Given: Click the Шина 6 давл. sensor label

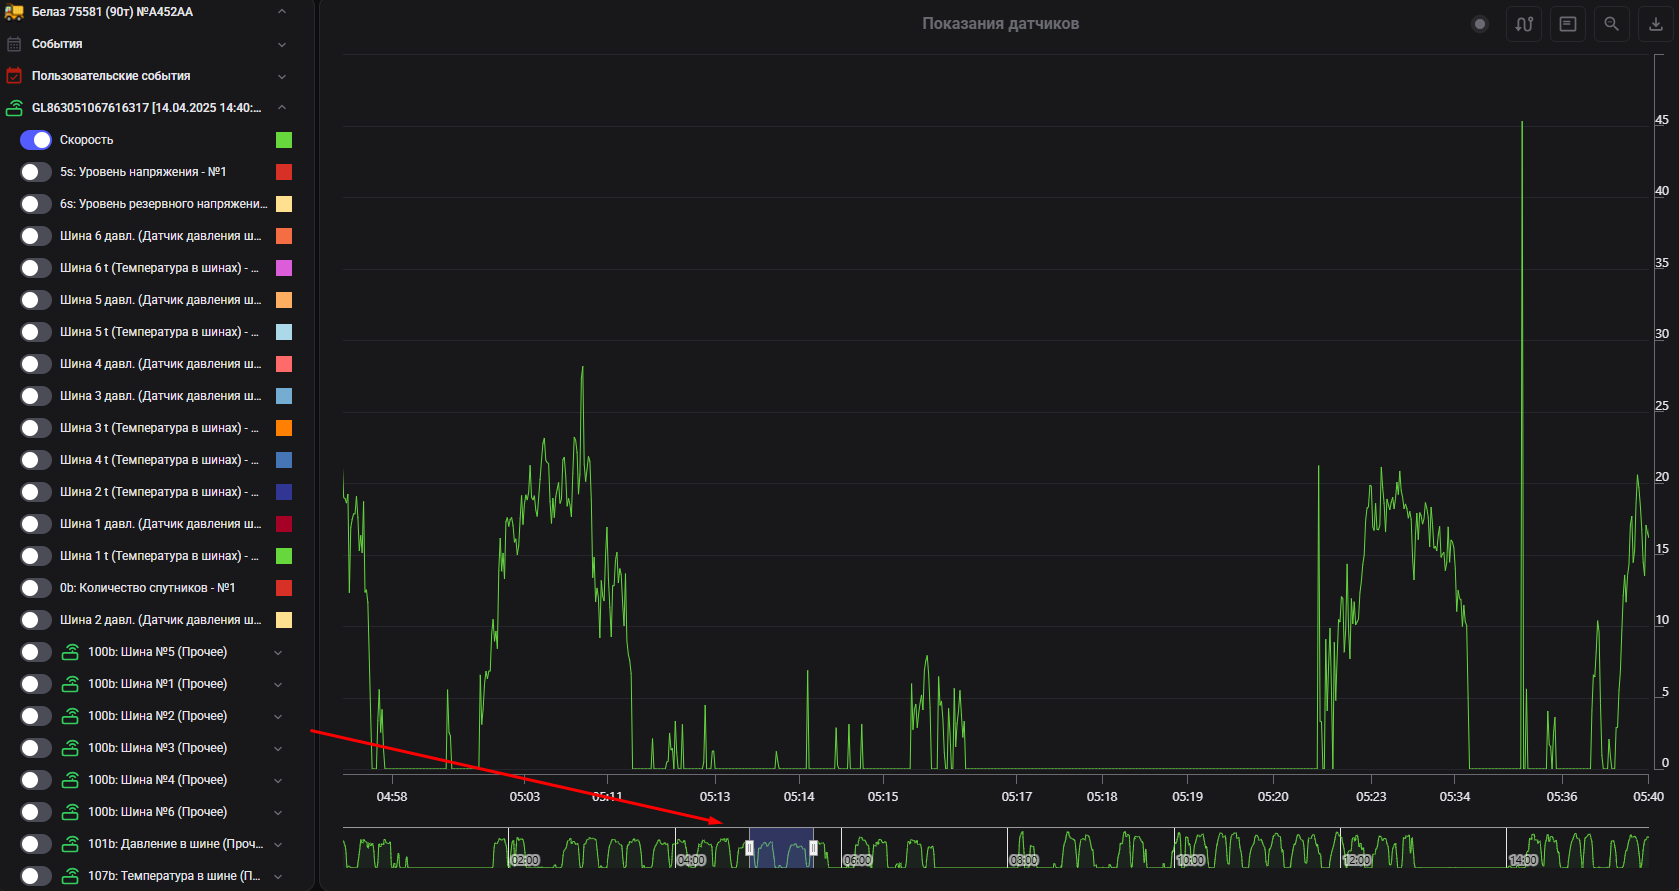Looking at the screenshot, I should pyautogui.click(x=160, y=236).
